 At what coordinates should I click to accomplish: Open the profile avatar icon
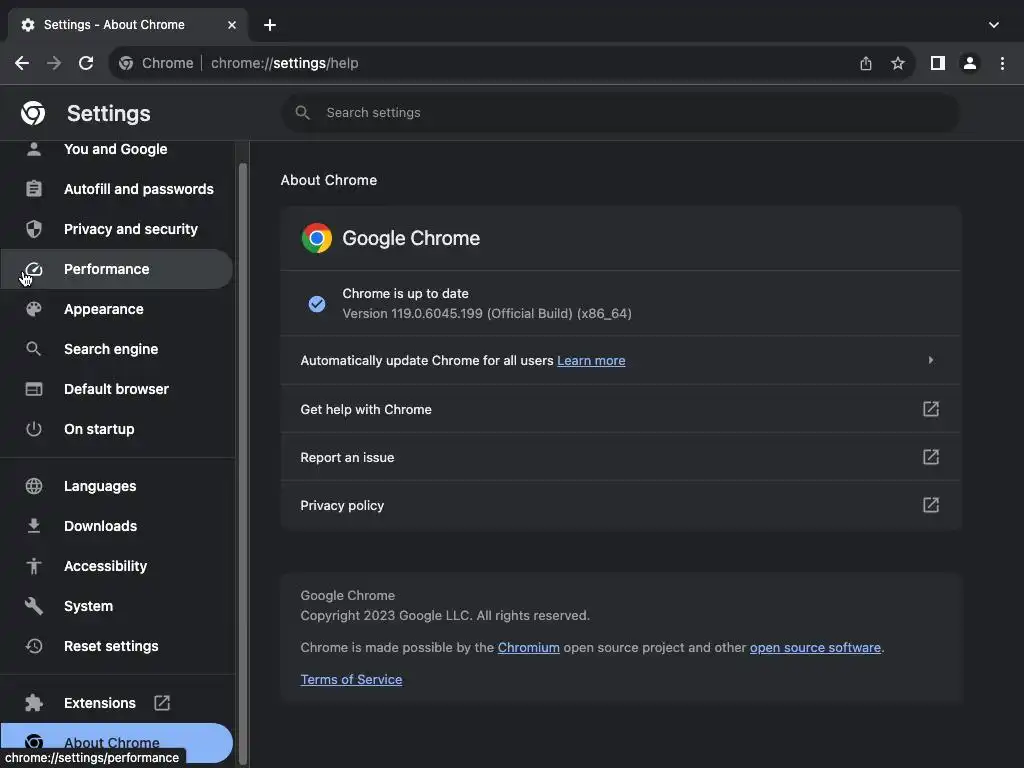(969, 63)
